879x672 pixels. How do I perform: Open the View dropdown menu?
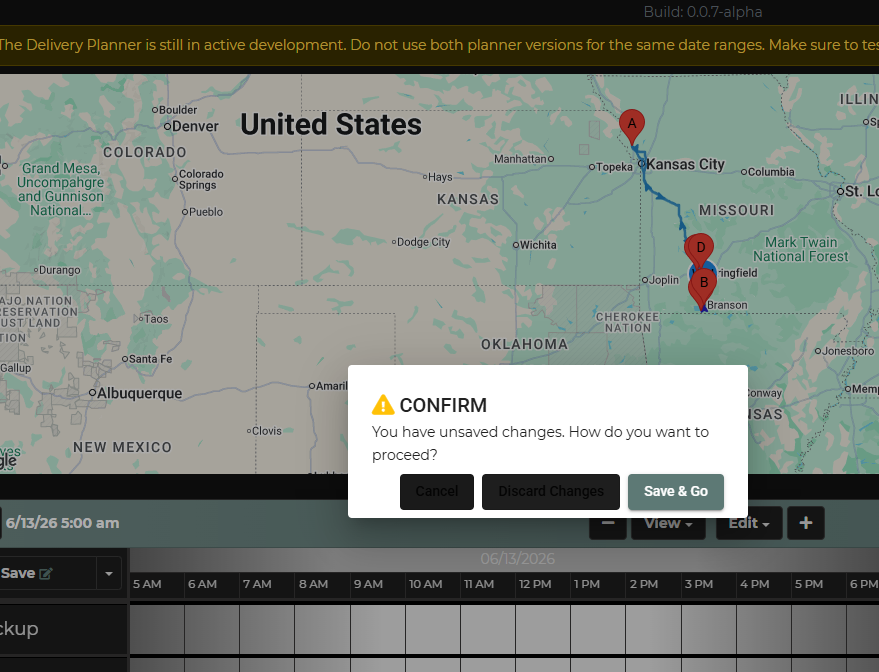point(668,523)
